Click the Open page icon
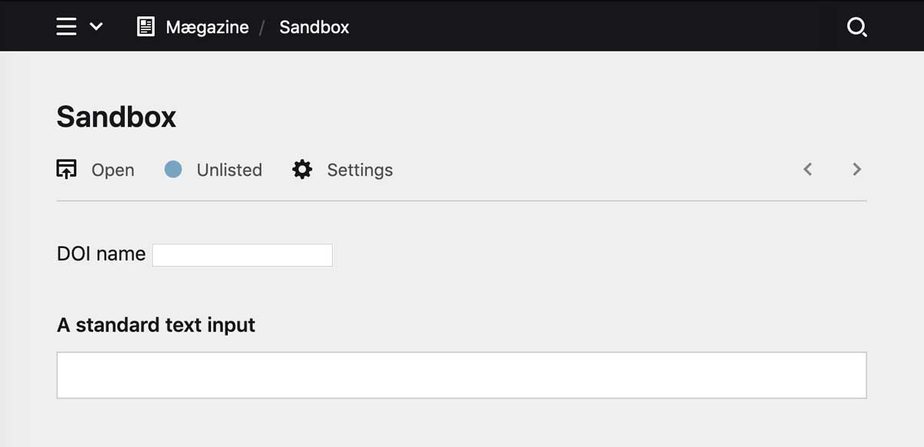This screenshot has height=447, width=924. tap(67, 169)
